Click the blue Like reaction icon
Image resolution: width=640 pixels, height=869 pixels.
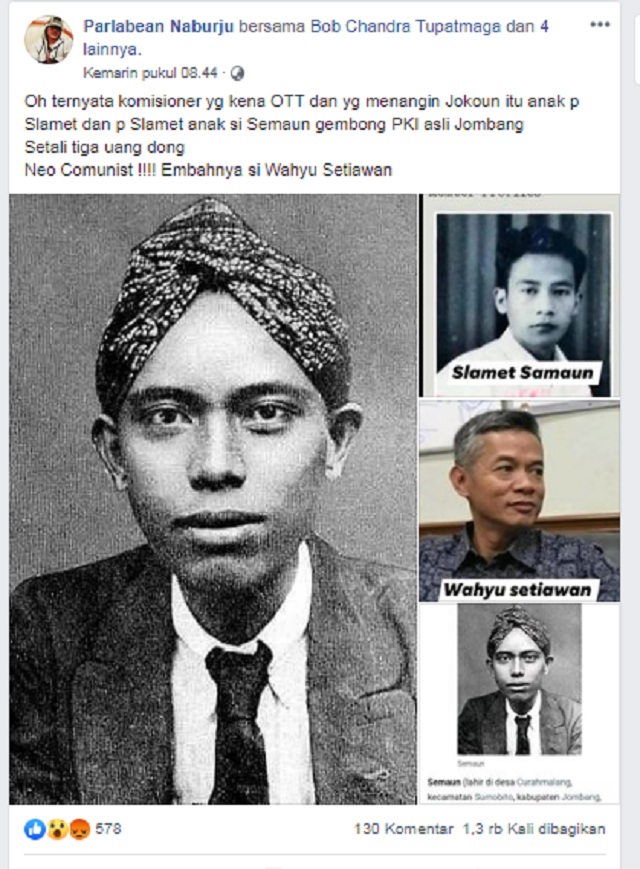pyautogui.click(x=35, y=829)
